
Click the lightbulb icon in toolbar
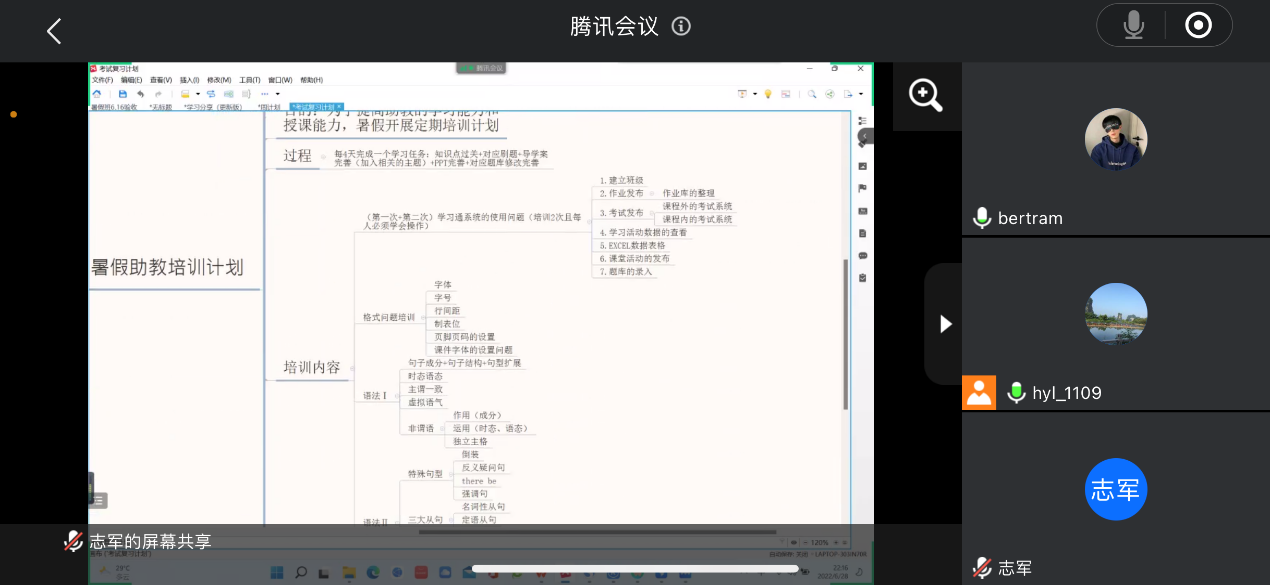768,94
